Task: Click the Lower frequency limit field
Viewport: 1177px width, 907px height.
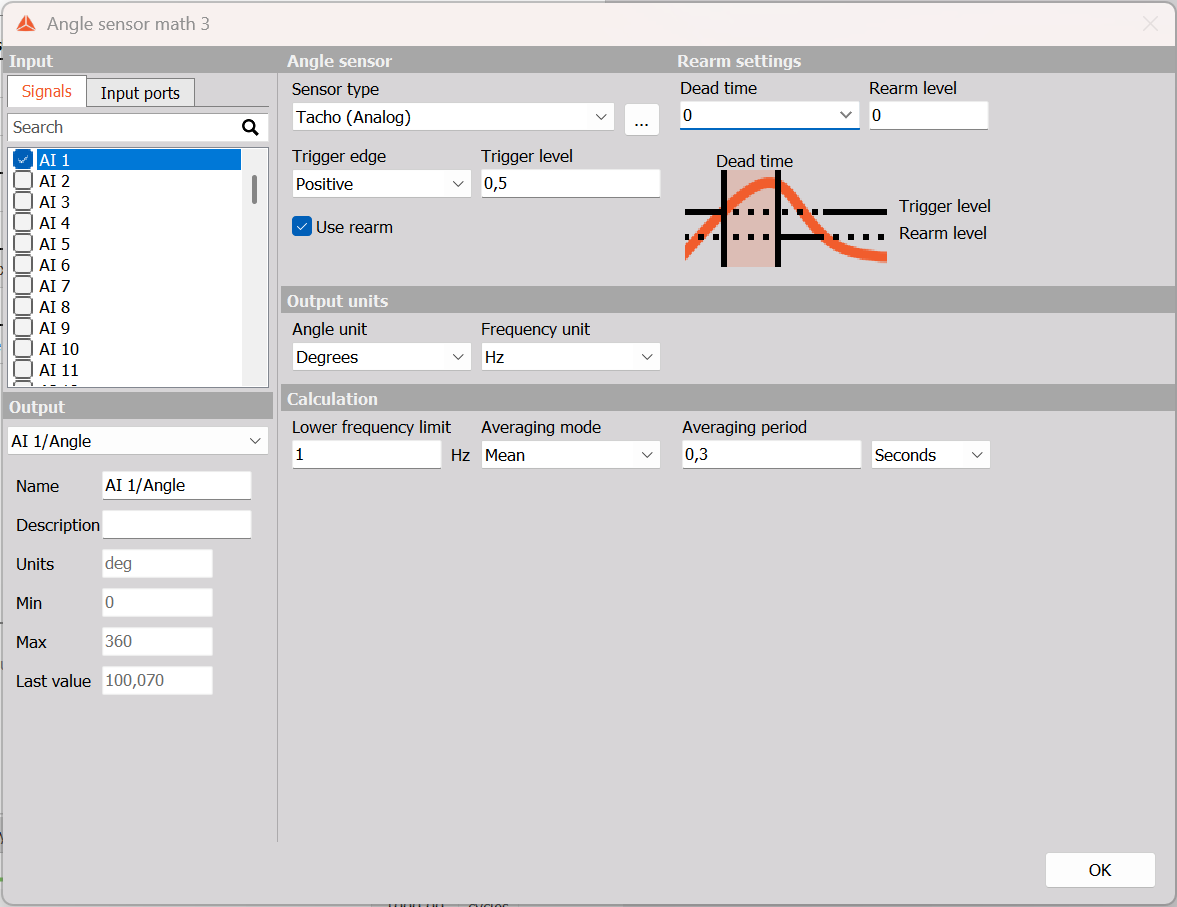Action: coord(366,454)
